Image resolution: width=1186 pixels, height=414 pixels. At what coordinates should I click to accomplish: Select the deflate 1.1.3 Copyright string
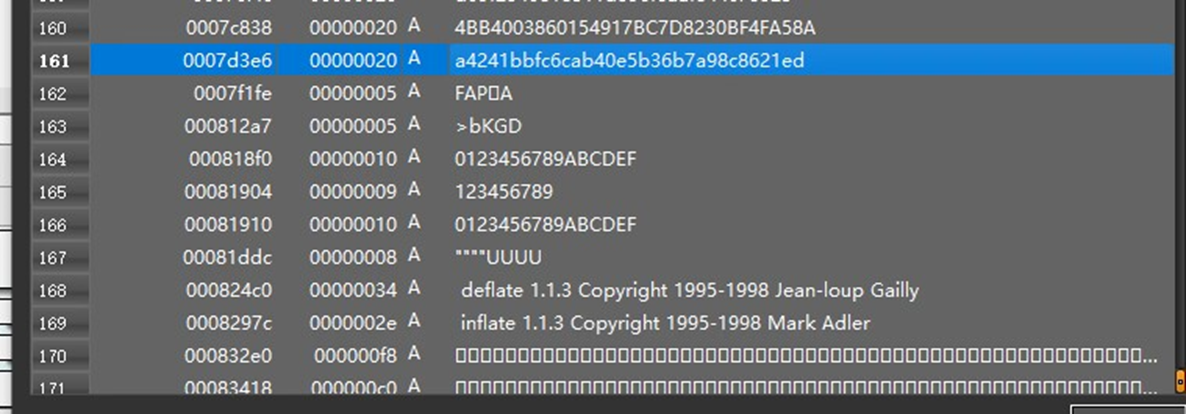(689, 291)
